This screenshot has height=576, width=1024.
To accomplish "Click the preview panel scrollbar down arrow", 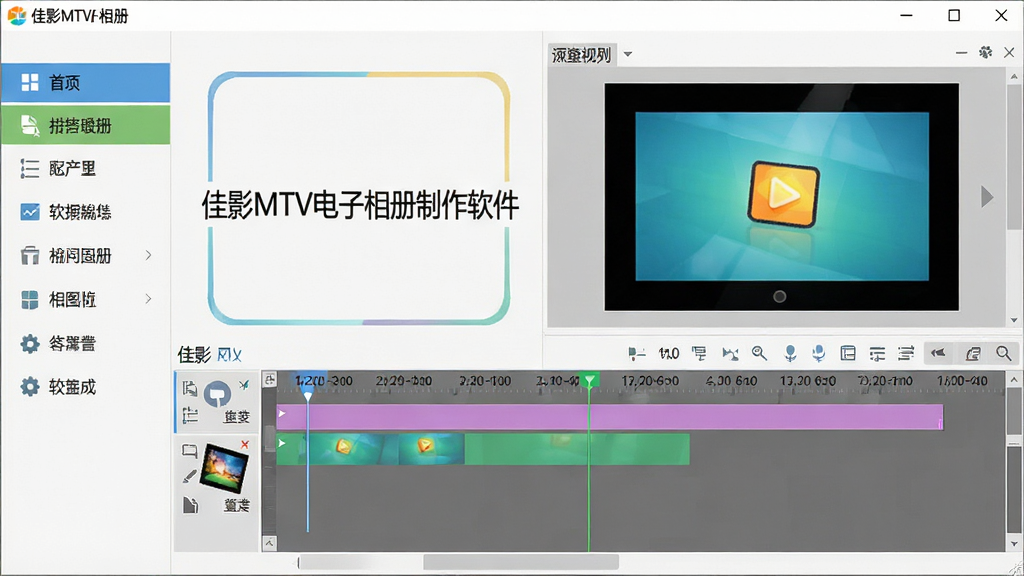I will [1014, 320].
